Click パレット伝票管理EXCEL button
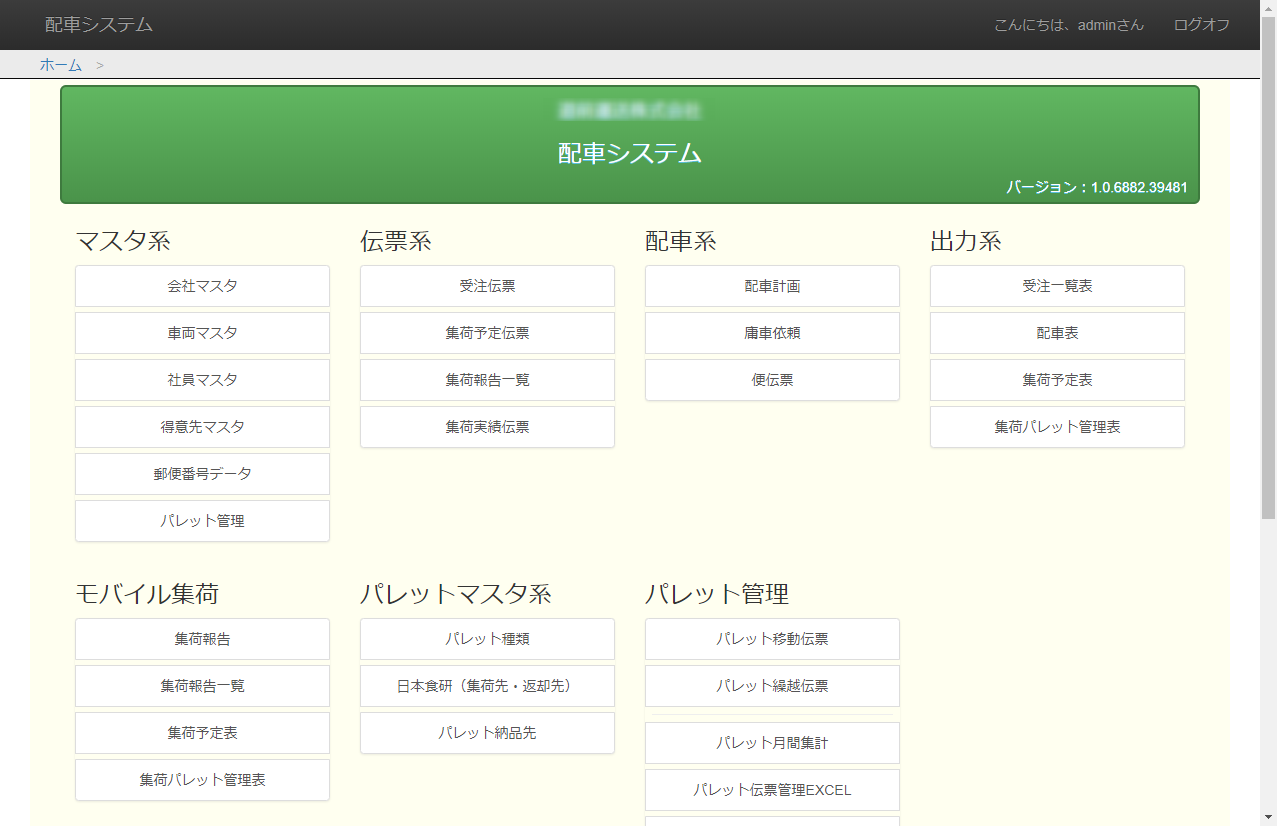Screen dimensions: 1277x826 (x=772, y=790)
